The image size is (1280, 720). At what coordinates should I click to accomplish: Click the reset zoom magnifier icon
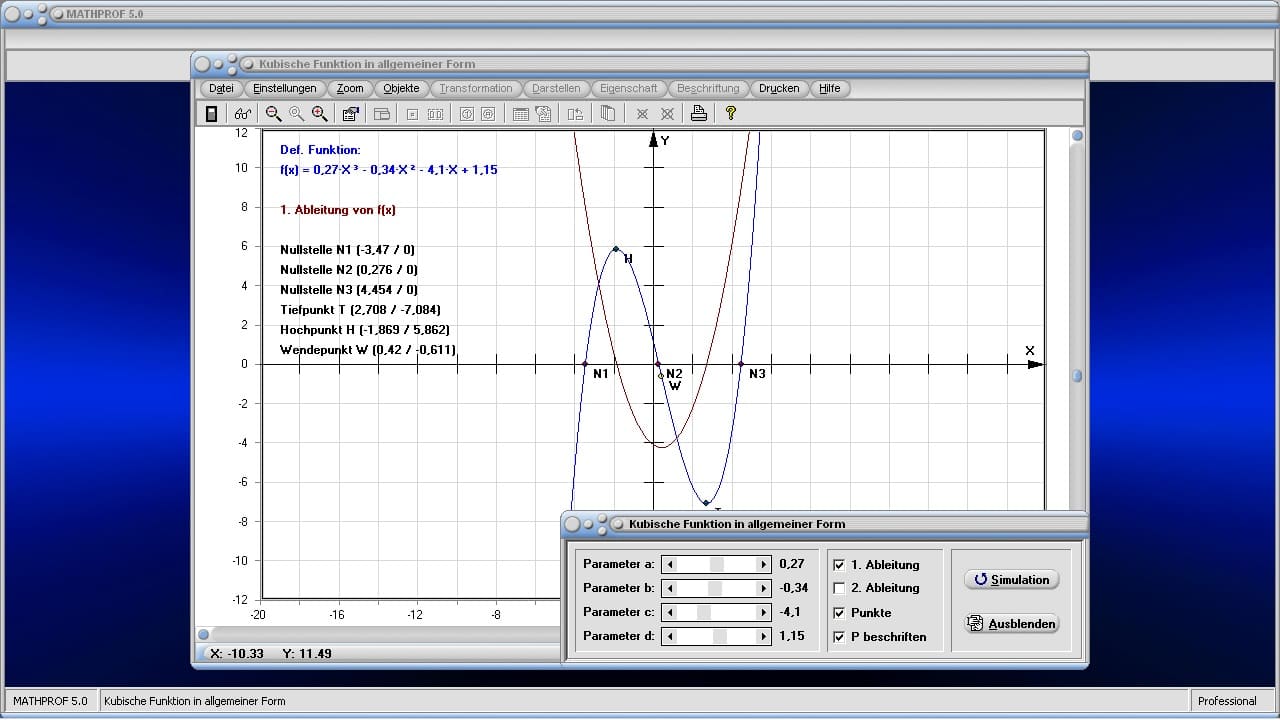point(296,114)
